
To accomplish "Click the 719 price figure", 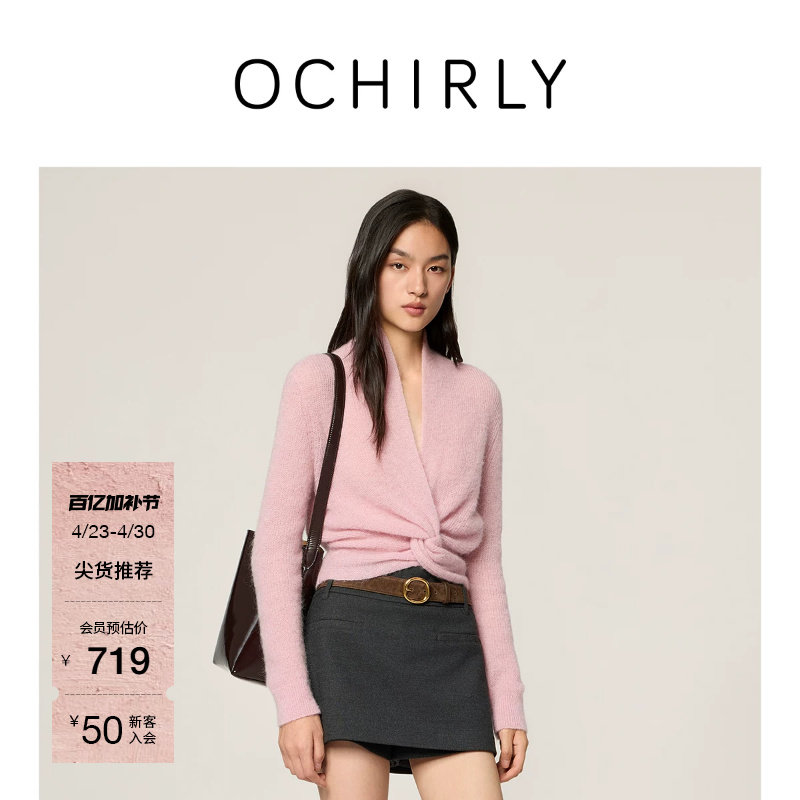I will point(119,661).
